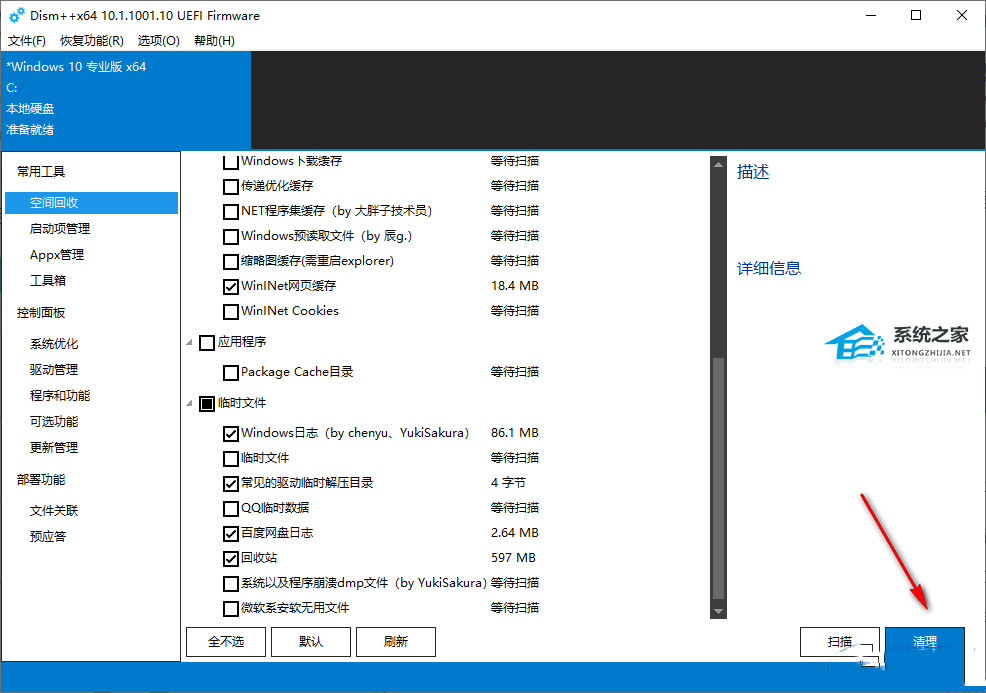
Task: Check 系统以及程序崩溃dmp文件 checkbox
Action: coord(231,584)
